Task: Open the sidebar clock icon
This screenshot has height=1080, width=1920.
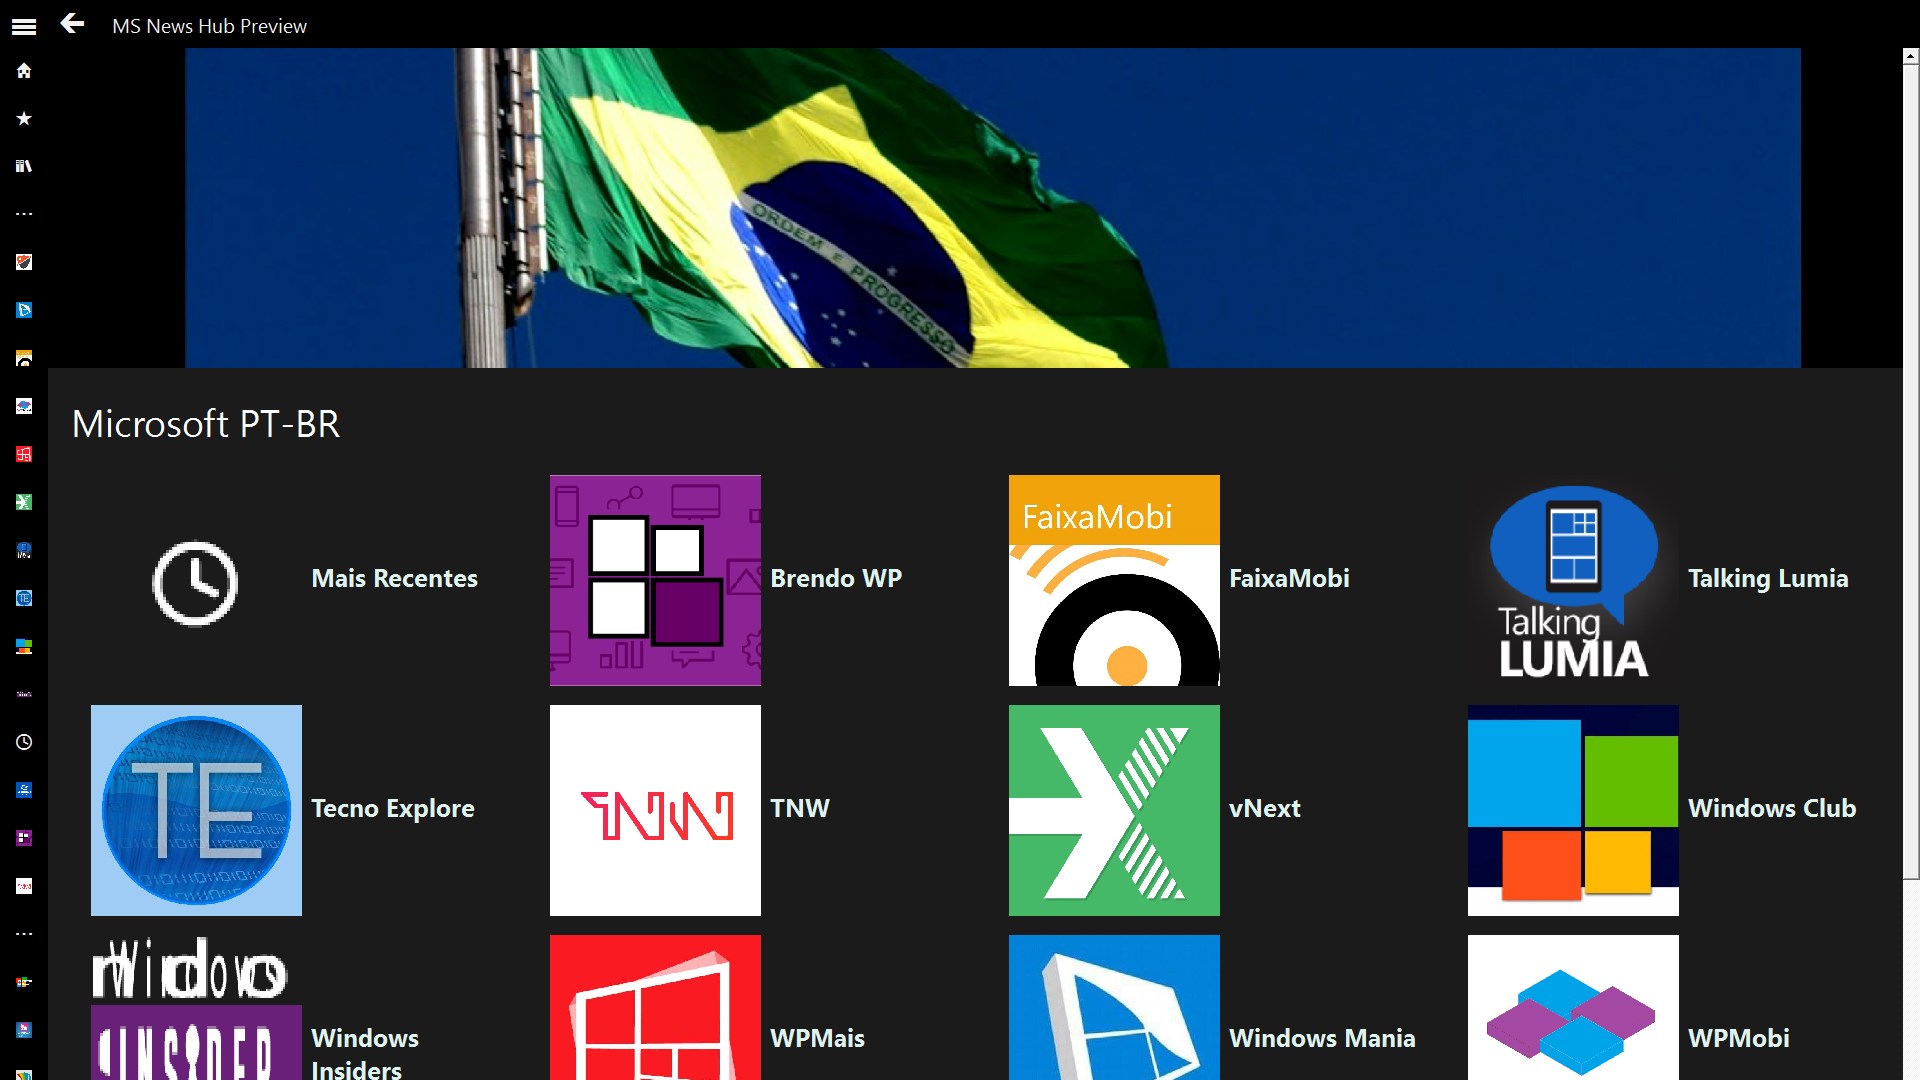Action: [x=24, y=742]
